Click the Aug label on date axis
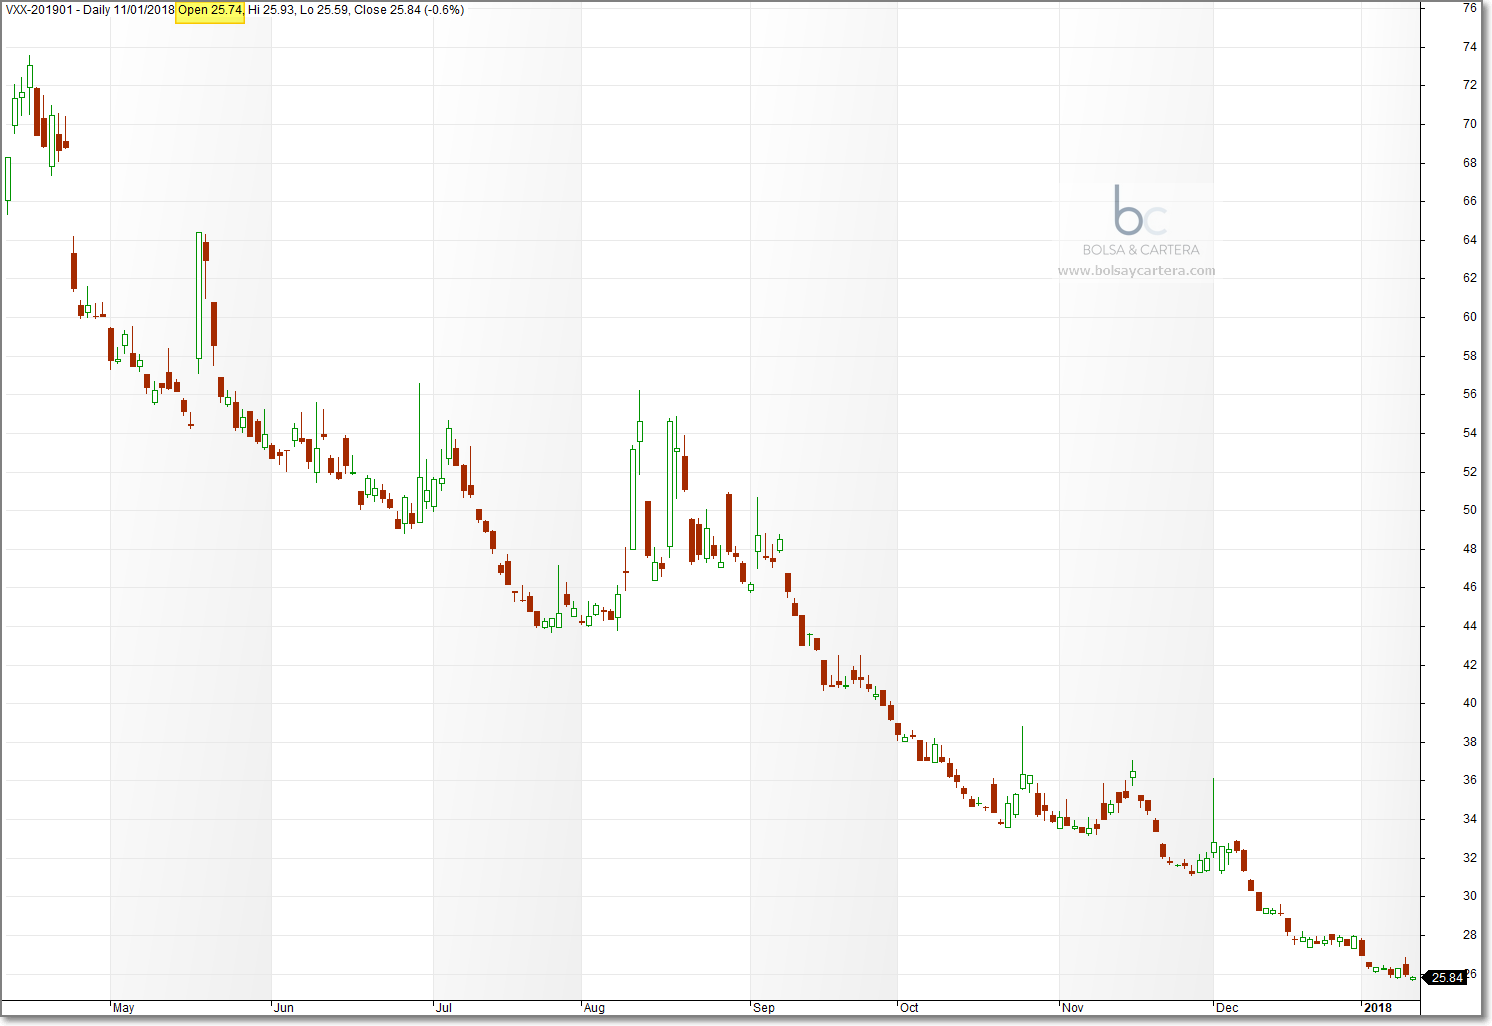This screenshot has height=1026, width=1492. point(594,1008)
